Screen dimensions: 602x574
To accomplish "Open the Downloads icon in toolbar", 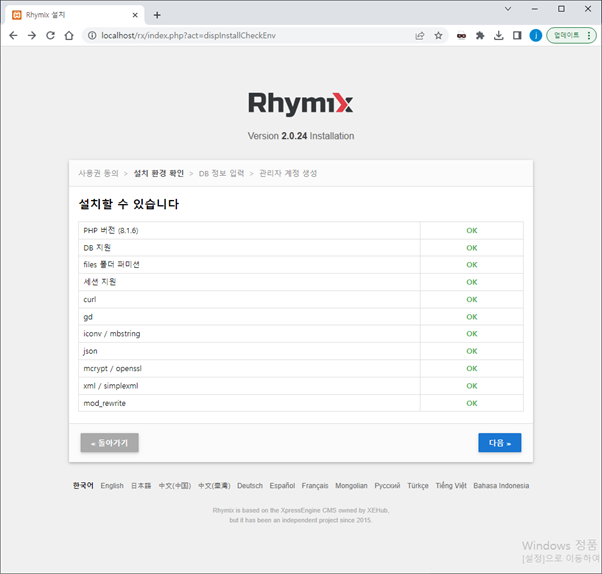I will (498, 36).
